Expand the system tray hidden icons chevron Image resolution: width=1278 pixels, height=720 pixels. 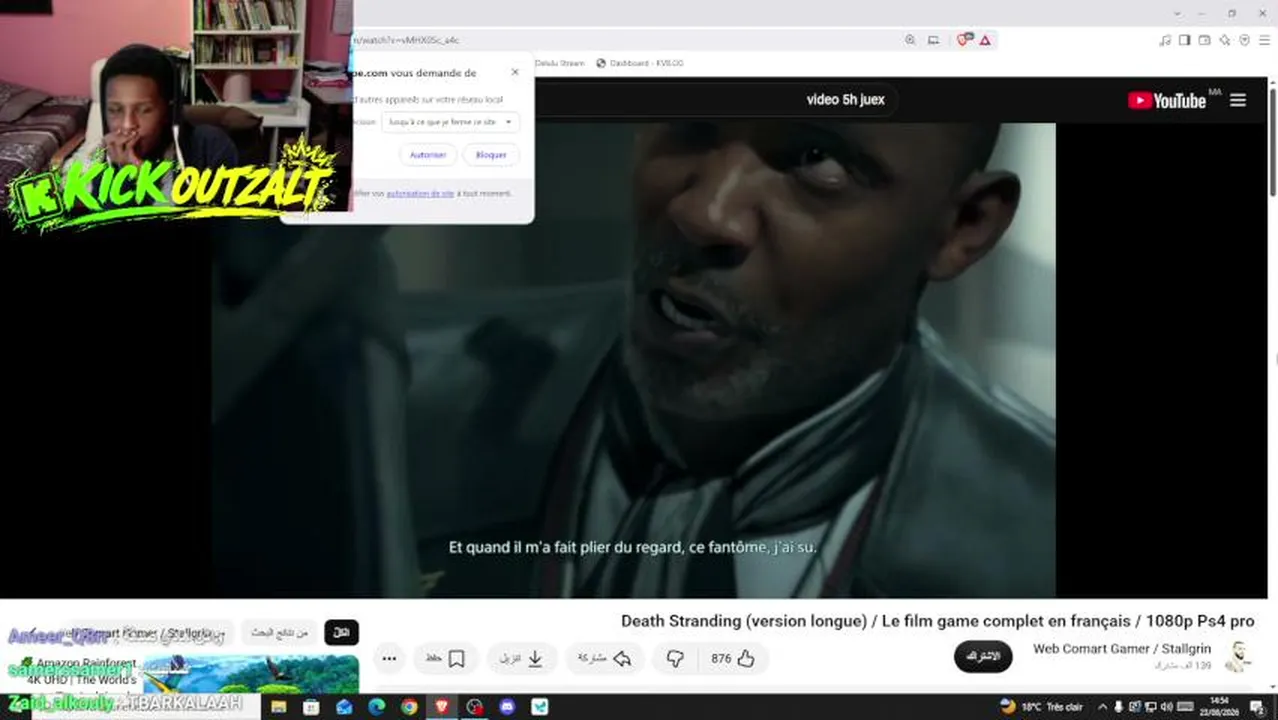pos(1103,707)
